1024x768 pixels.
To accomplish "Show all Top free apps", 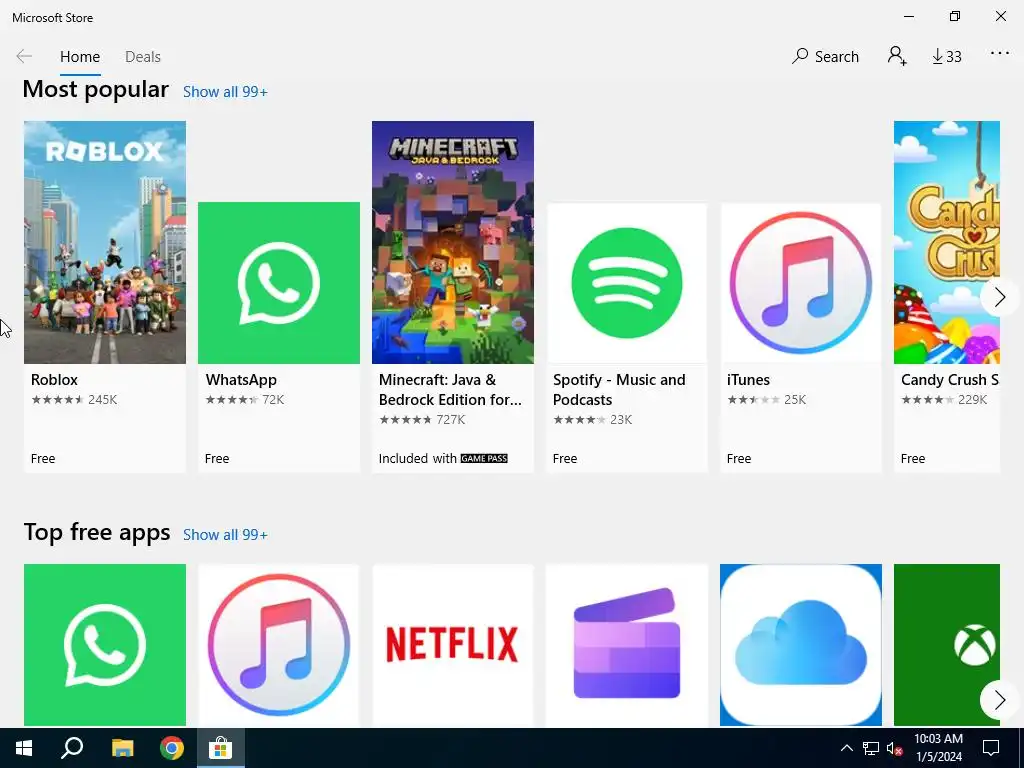I will pos(225,535).
